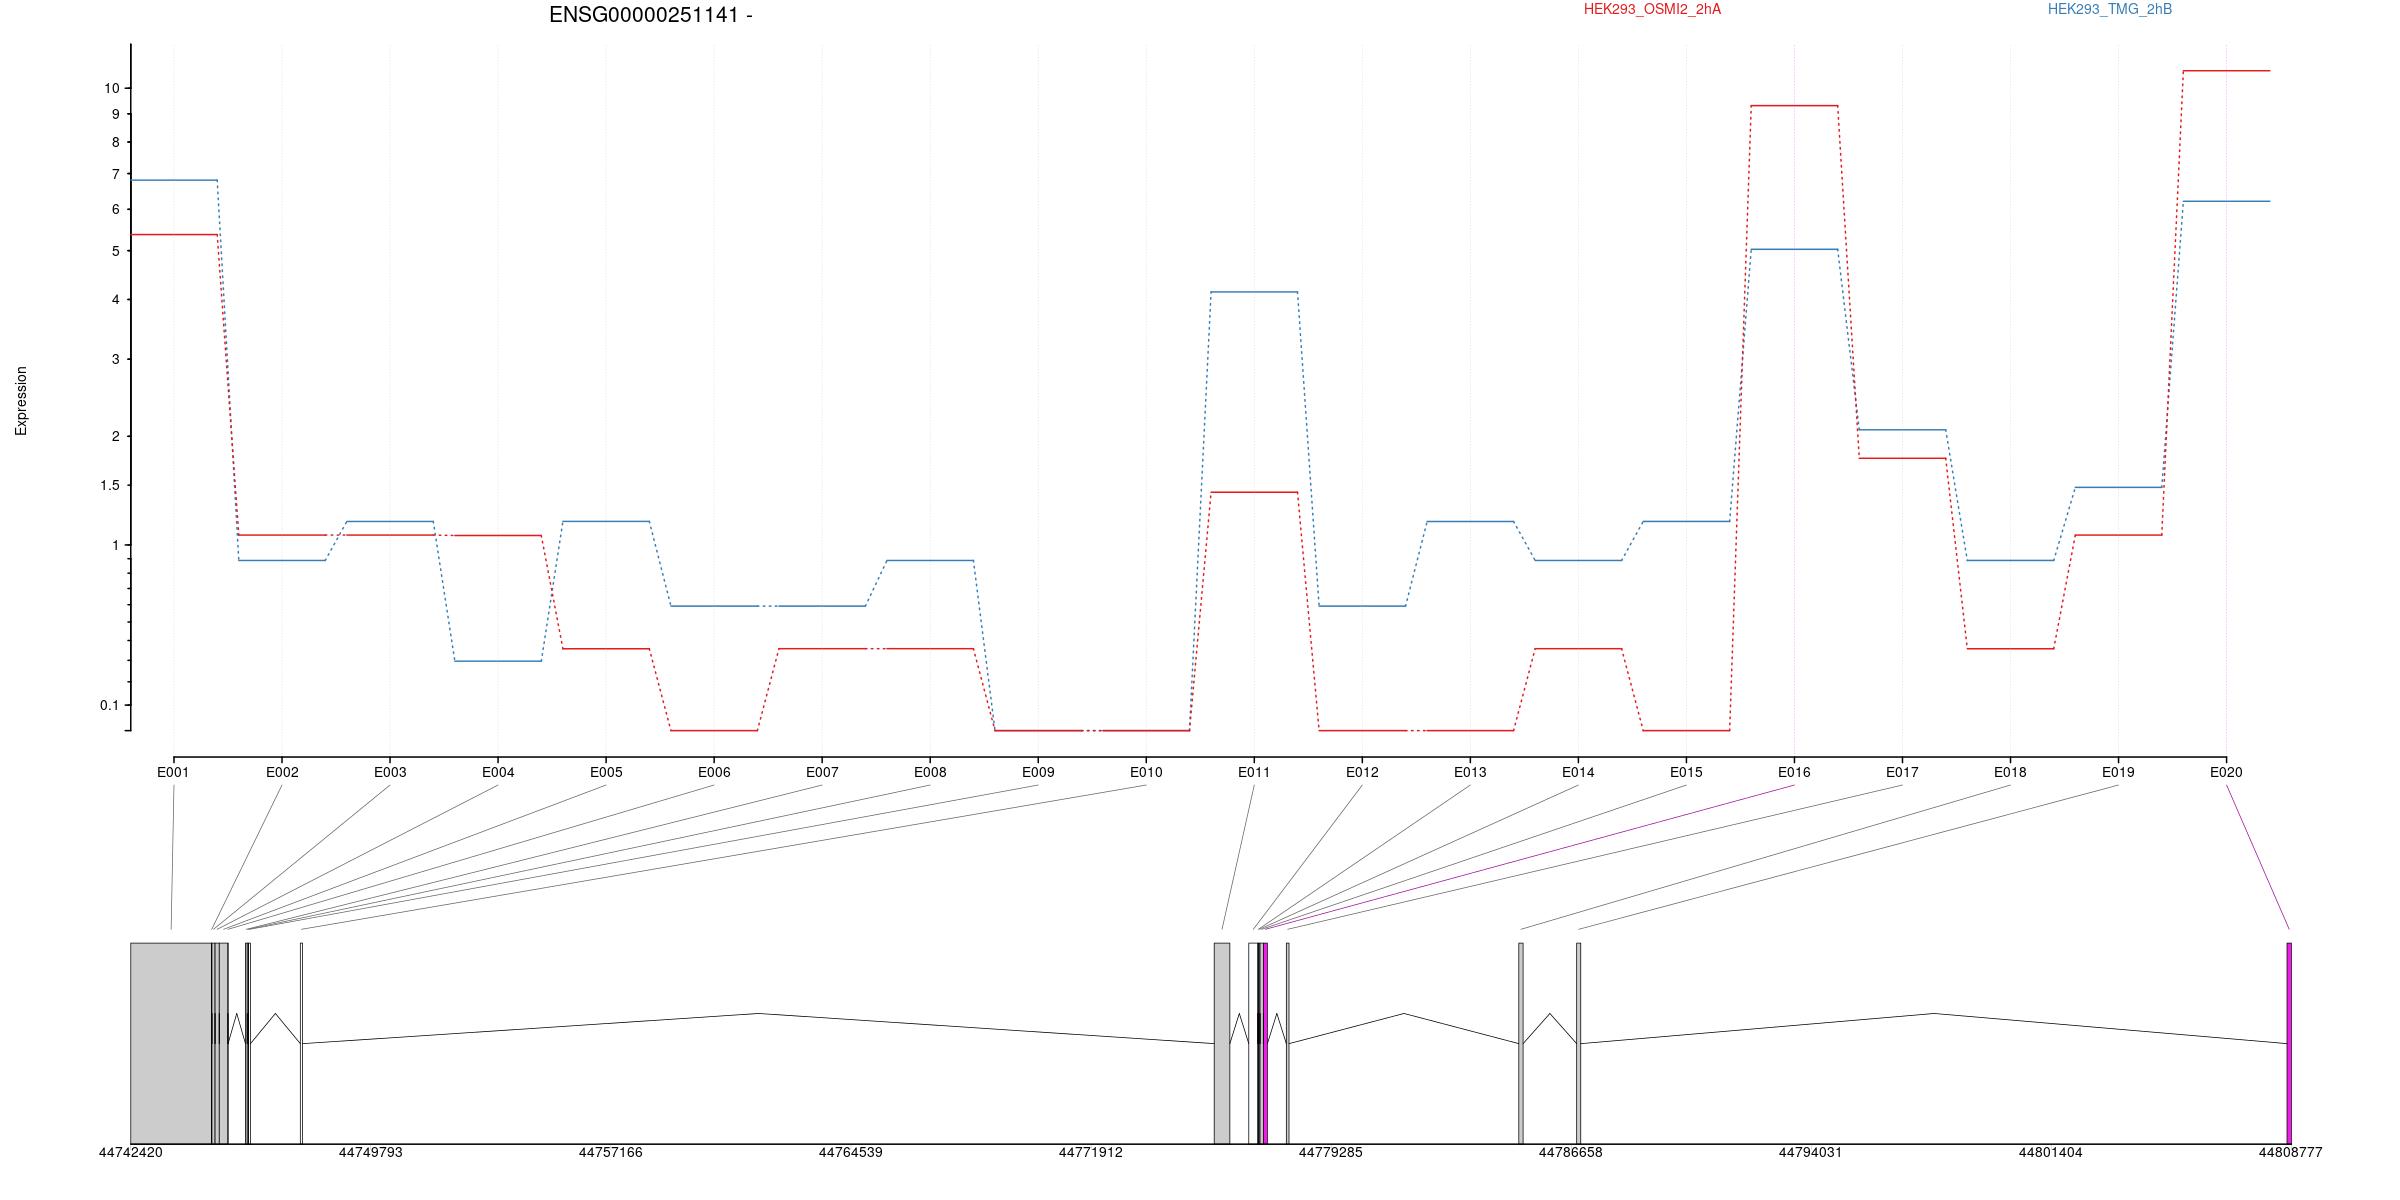The image size is (2400, 1200).
Task: Click exon label E010
Action: [x=1146, y=772]
